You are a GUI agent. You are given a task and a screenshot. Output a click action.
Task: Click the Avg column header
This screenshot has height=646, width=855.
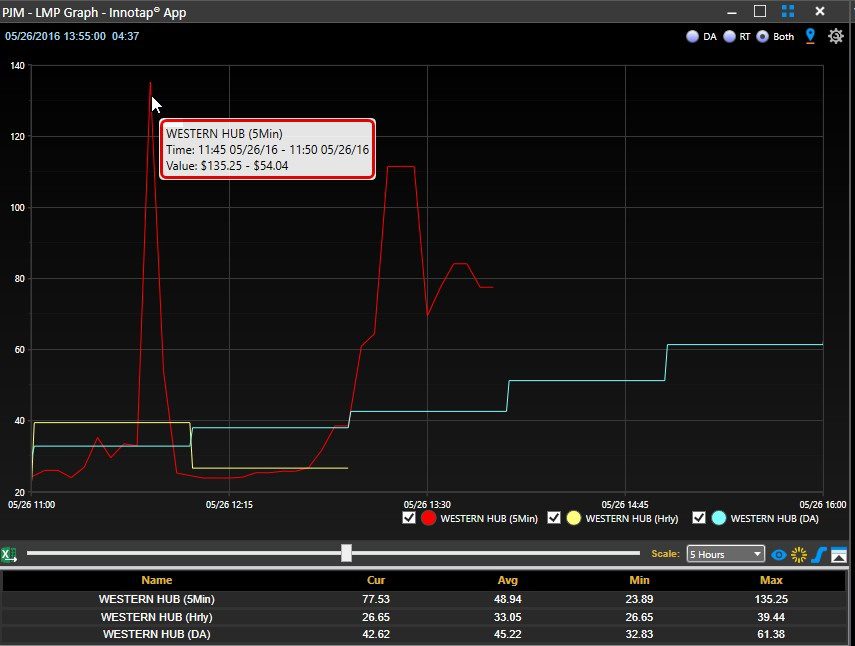(x=508, y=581)
